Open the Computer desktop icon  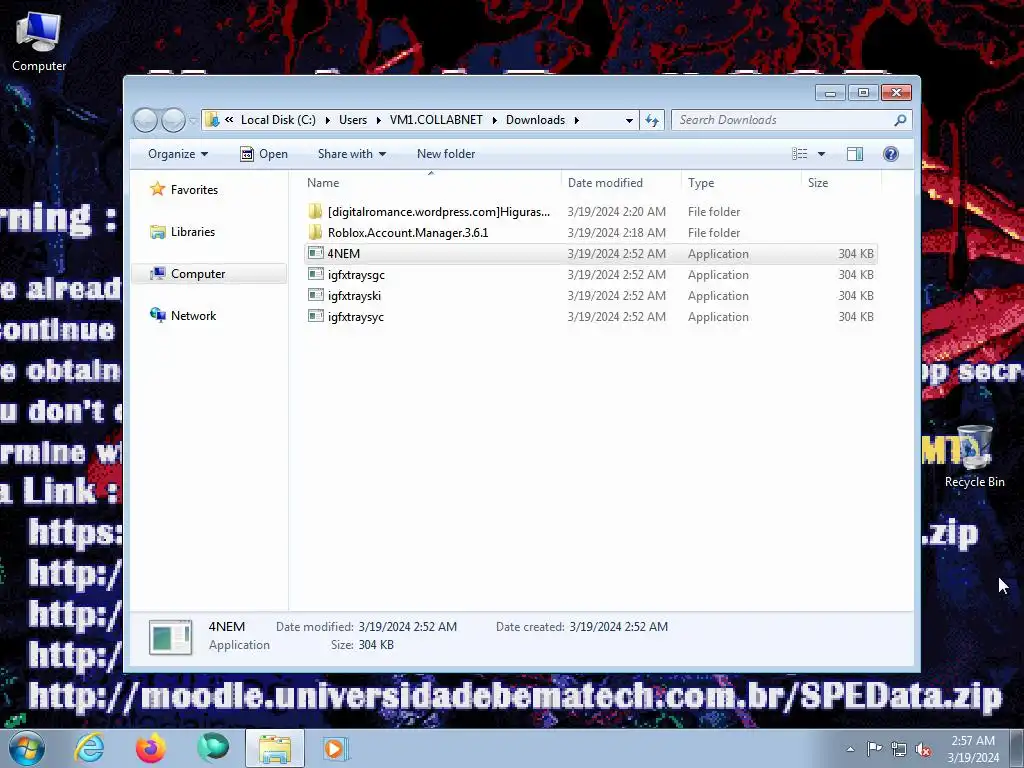pos(39,41)
